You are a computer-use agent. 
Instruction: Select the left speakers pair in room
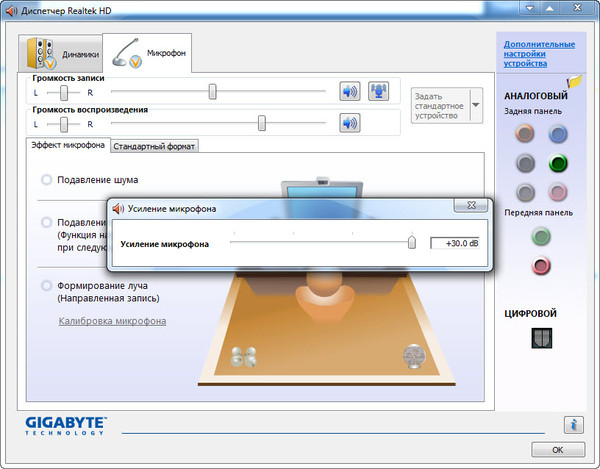(244, 357)
